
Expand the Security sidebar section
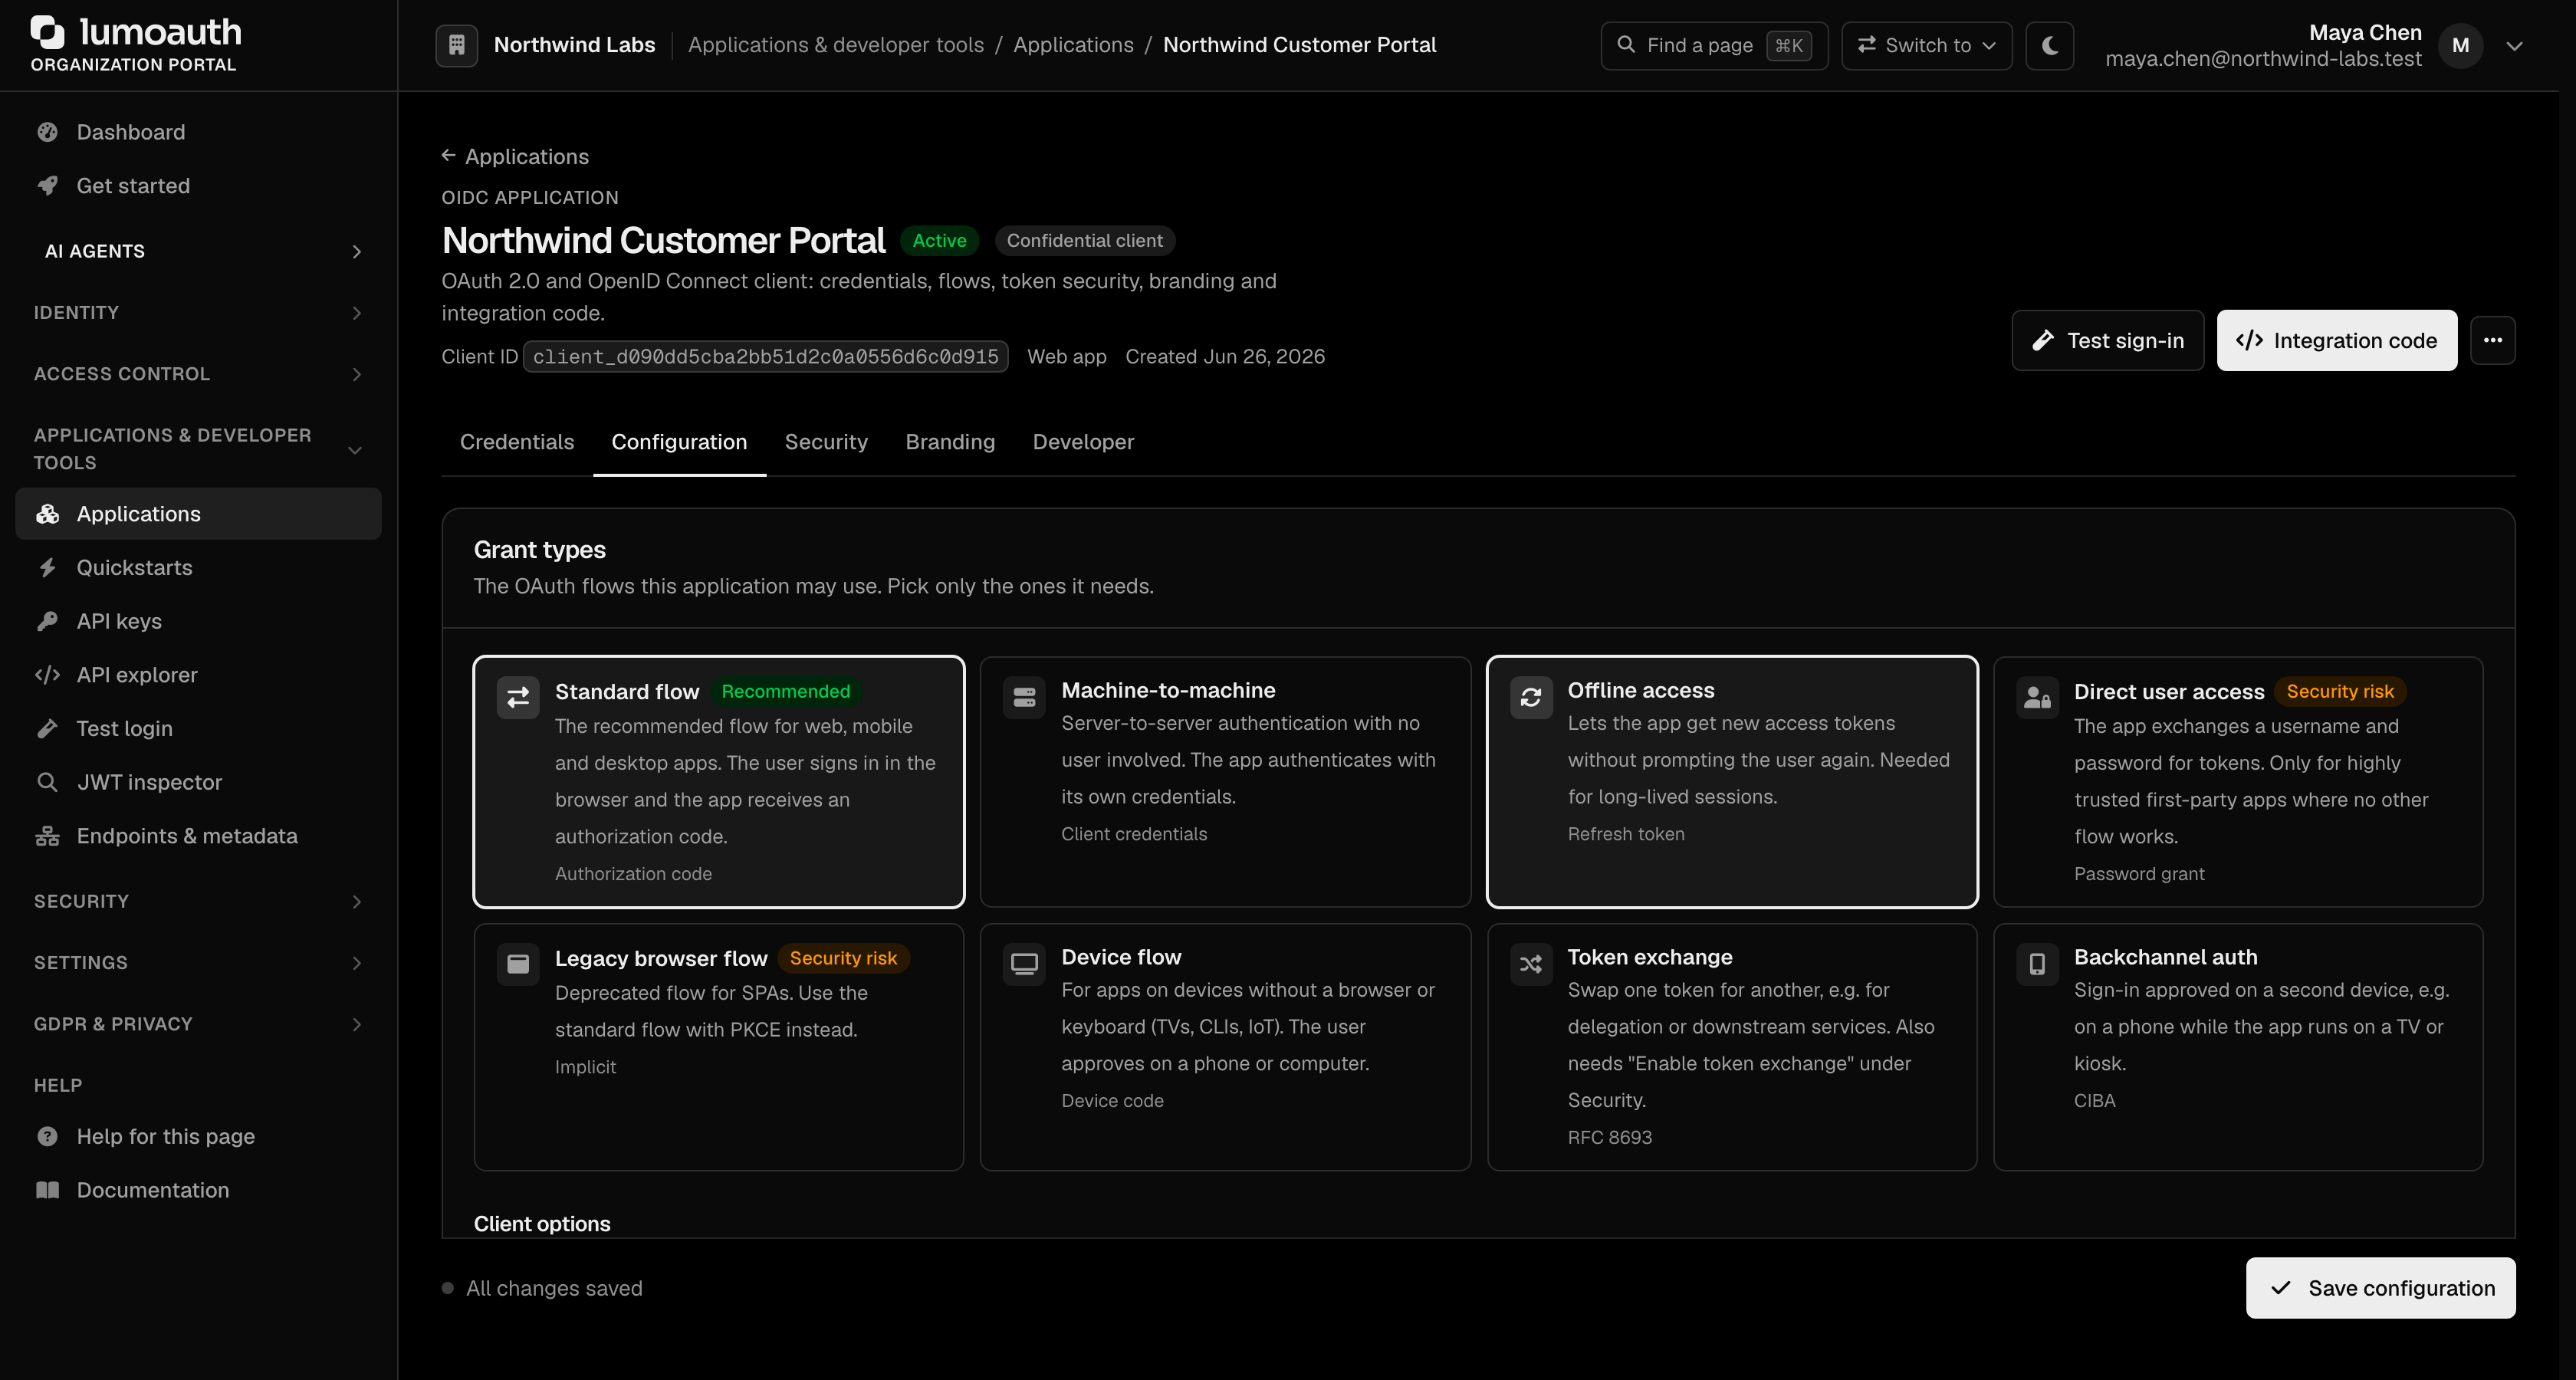tap(198, 901)
